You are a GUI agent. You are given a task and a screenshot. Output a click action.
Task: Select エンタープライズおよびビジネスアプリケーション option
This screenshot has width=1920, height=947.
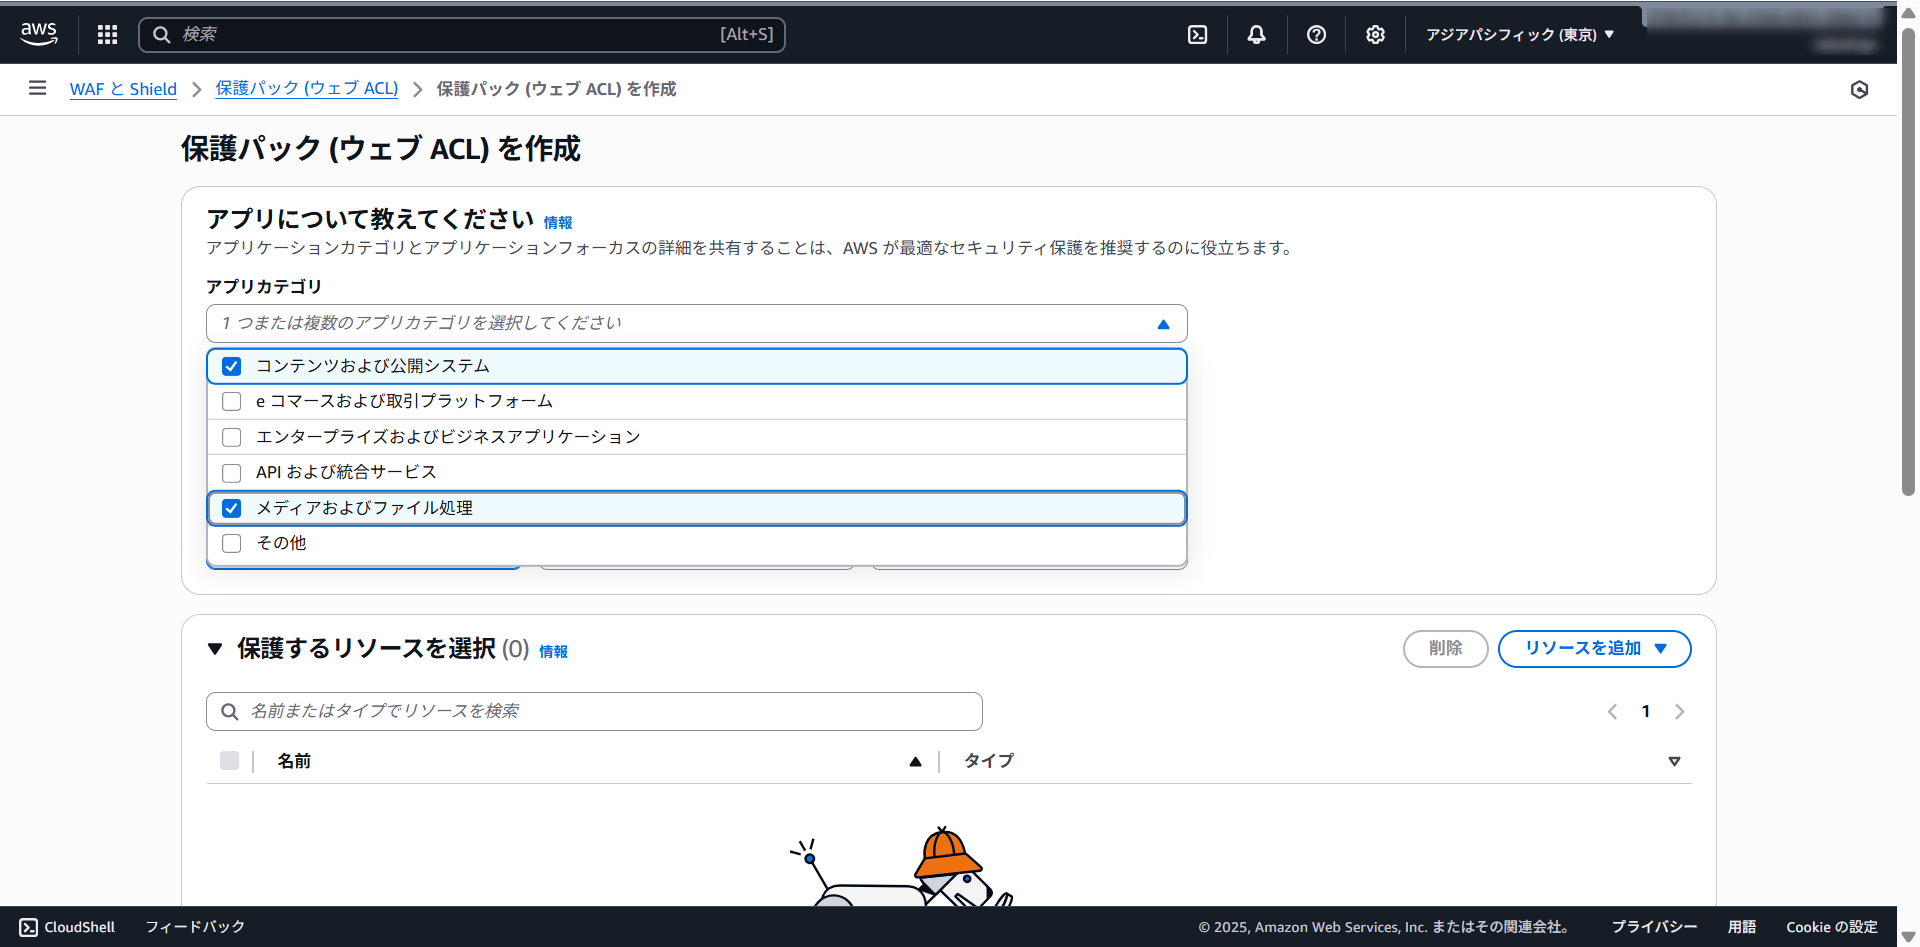[x=232, y=437]
